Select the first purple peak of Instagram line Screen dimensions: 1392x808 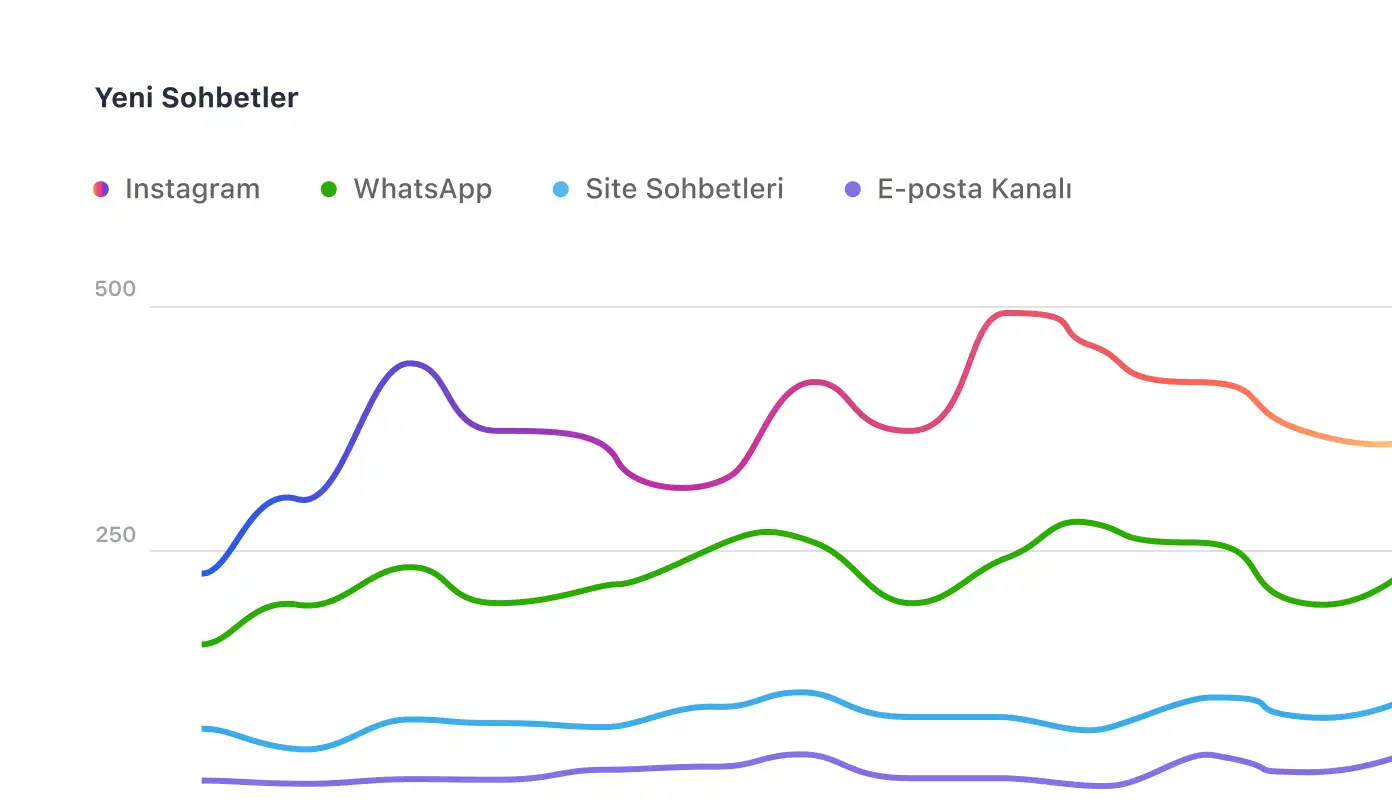(x=410, y=363)
